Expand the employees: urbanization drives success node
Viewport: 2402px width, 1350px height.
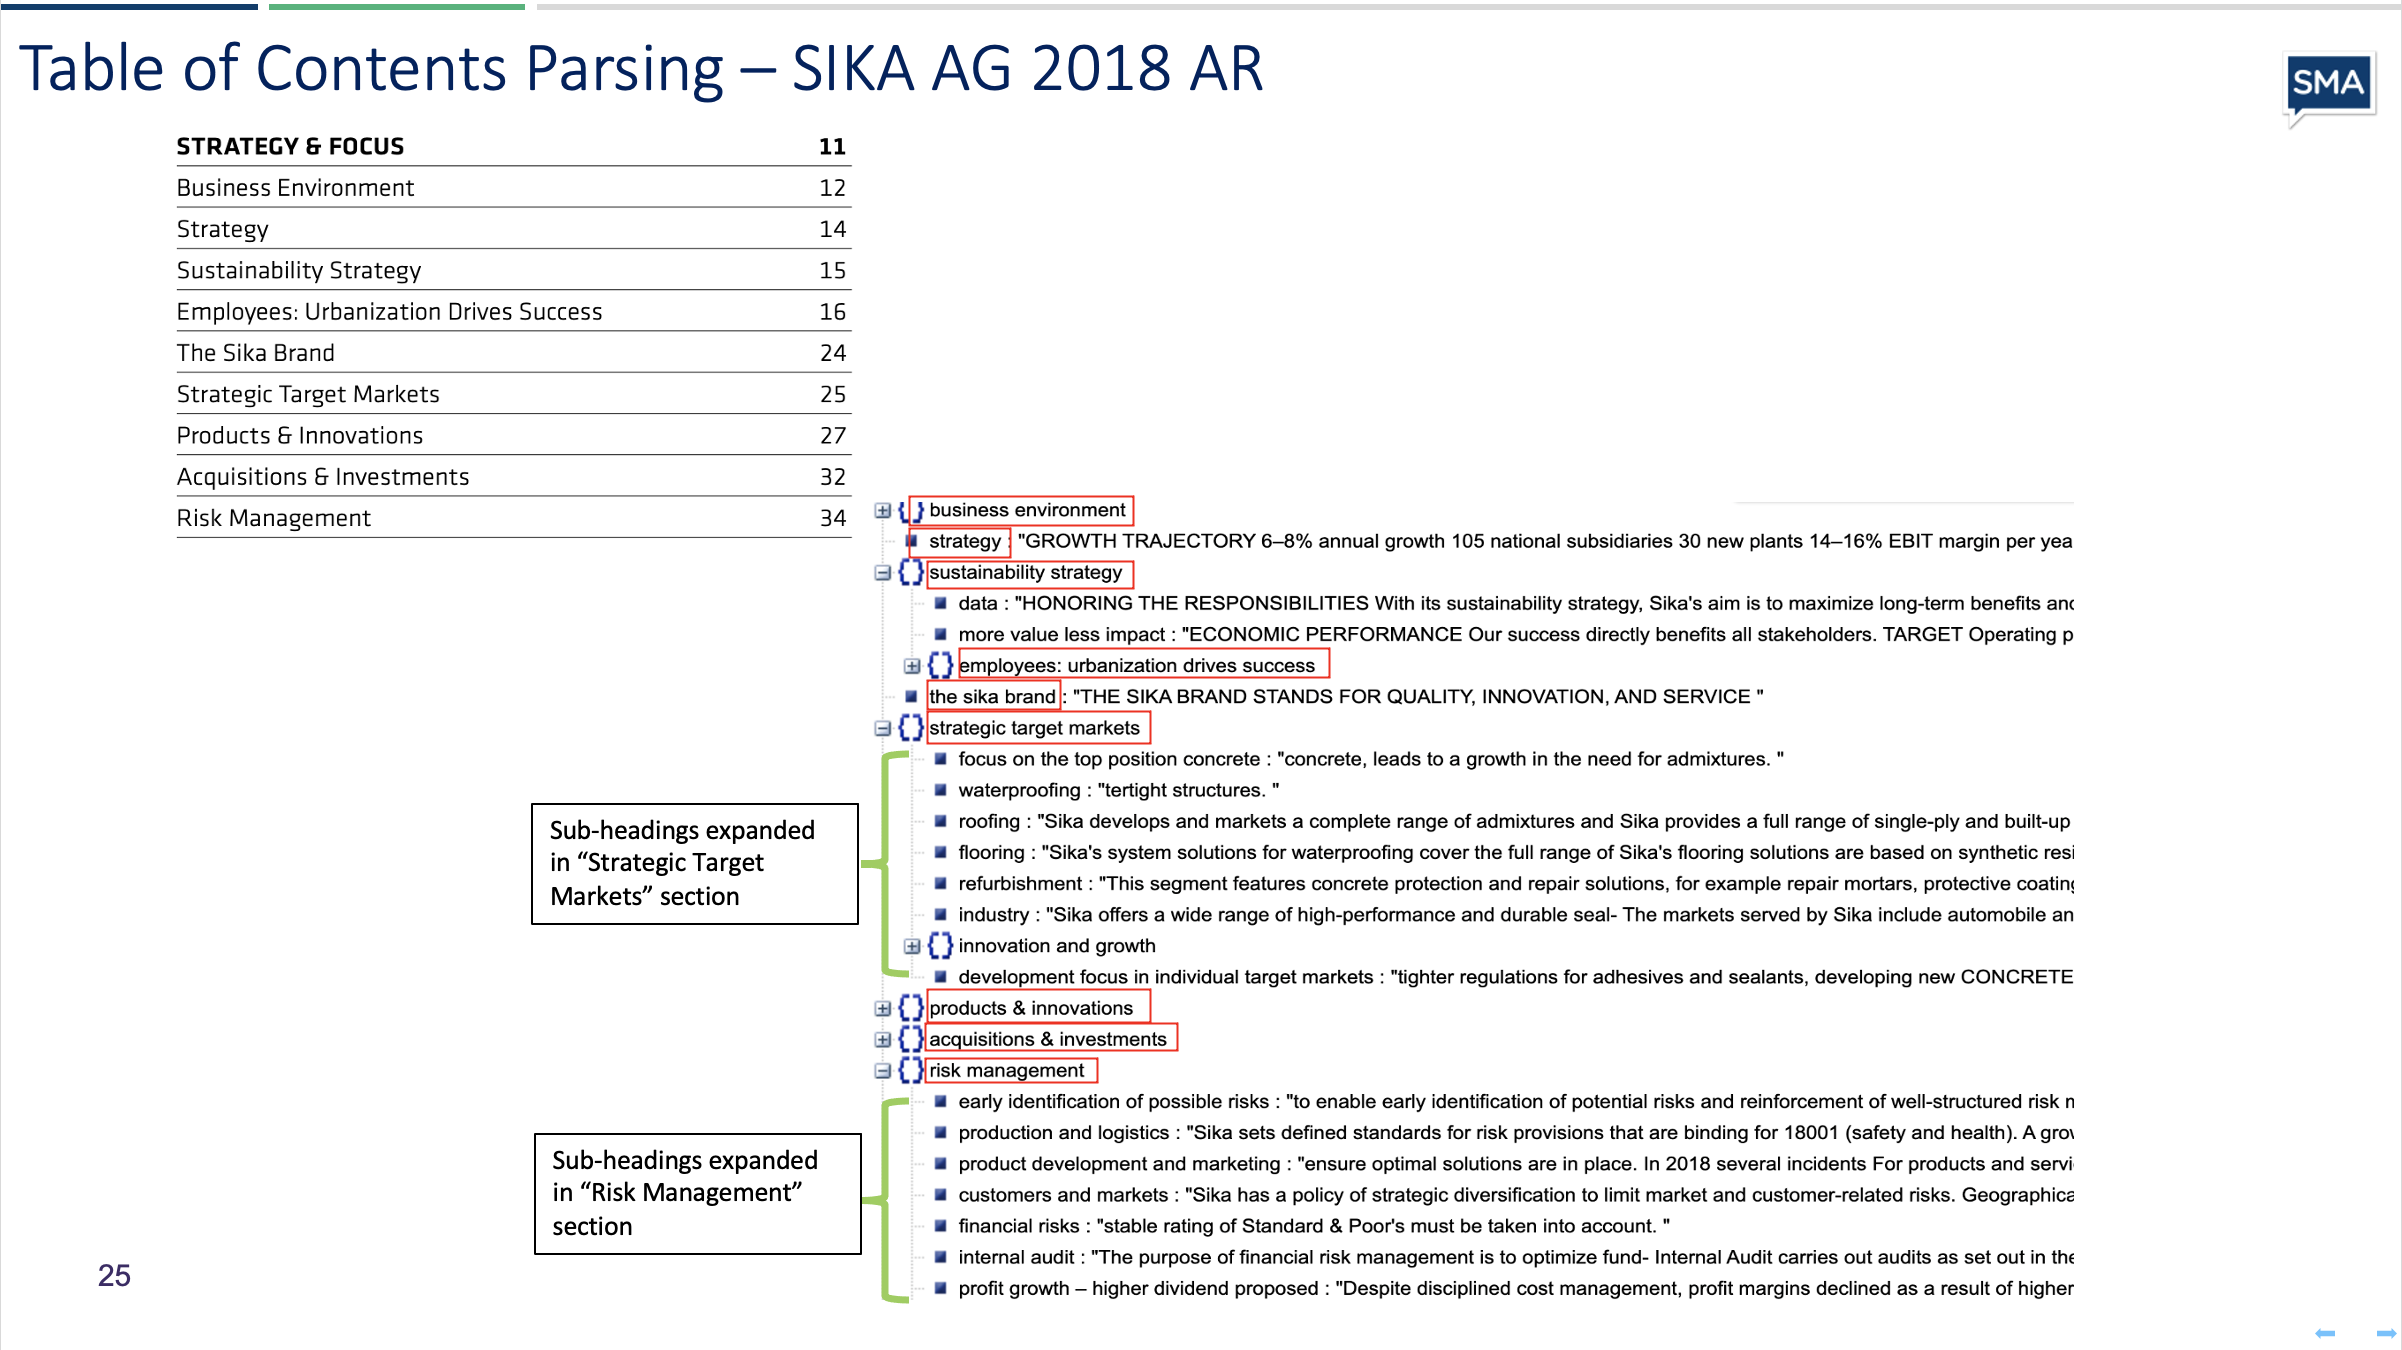coord(912,666)
